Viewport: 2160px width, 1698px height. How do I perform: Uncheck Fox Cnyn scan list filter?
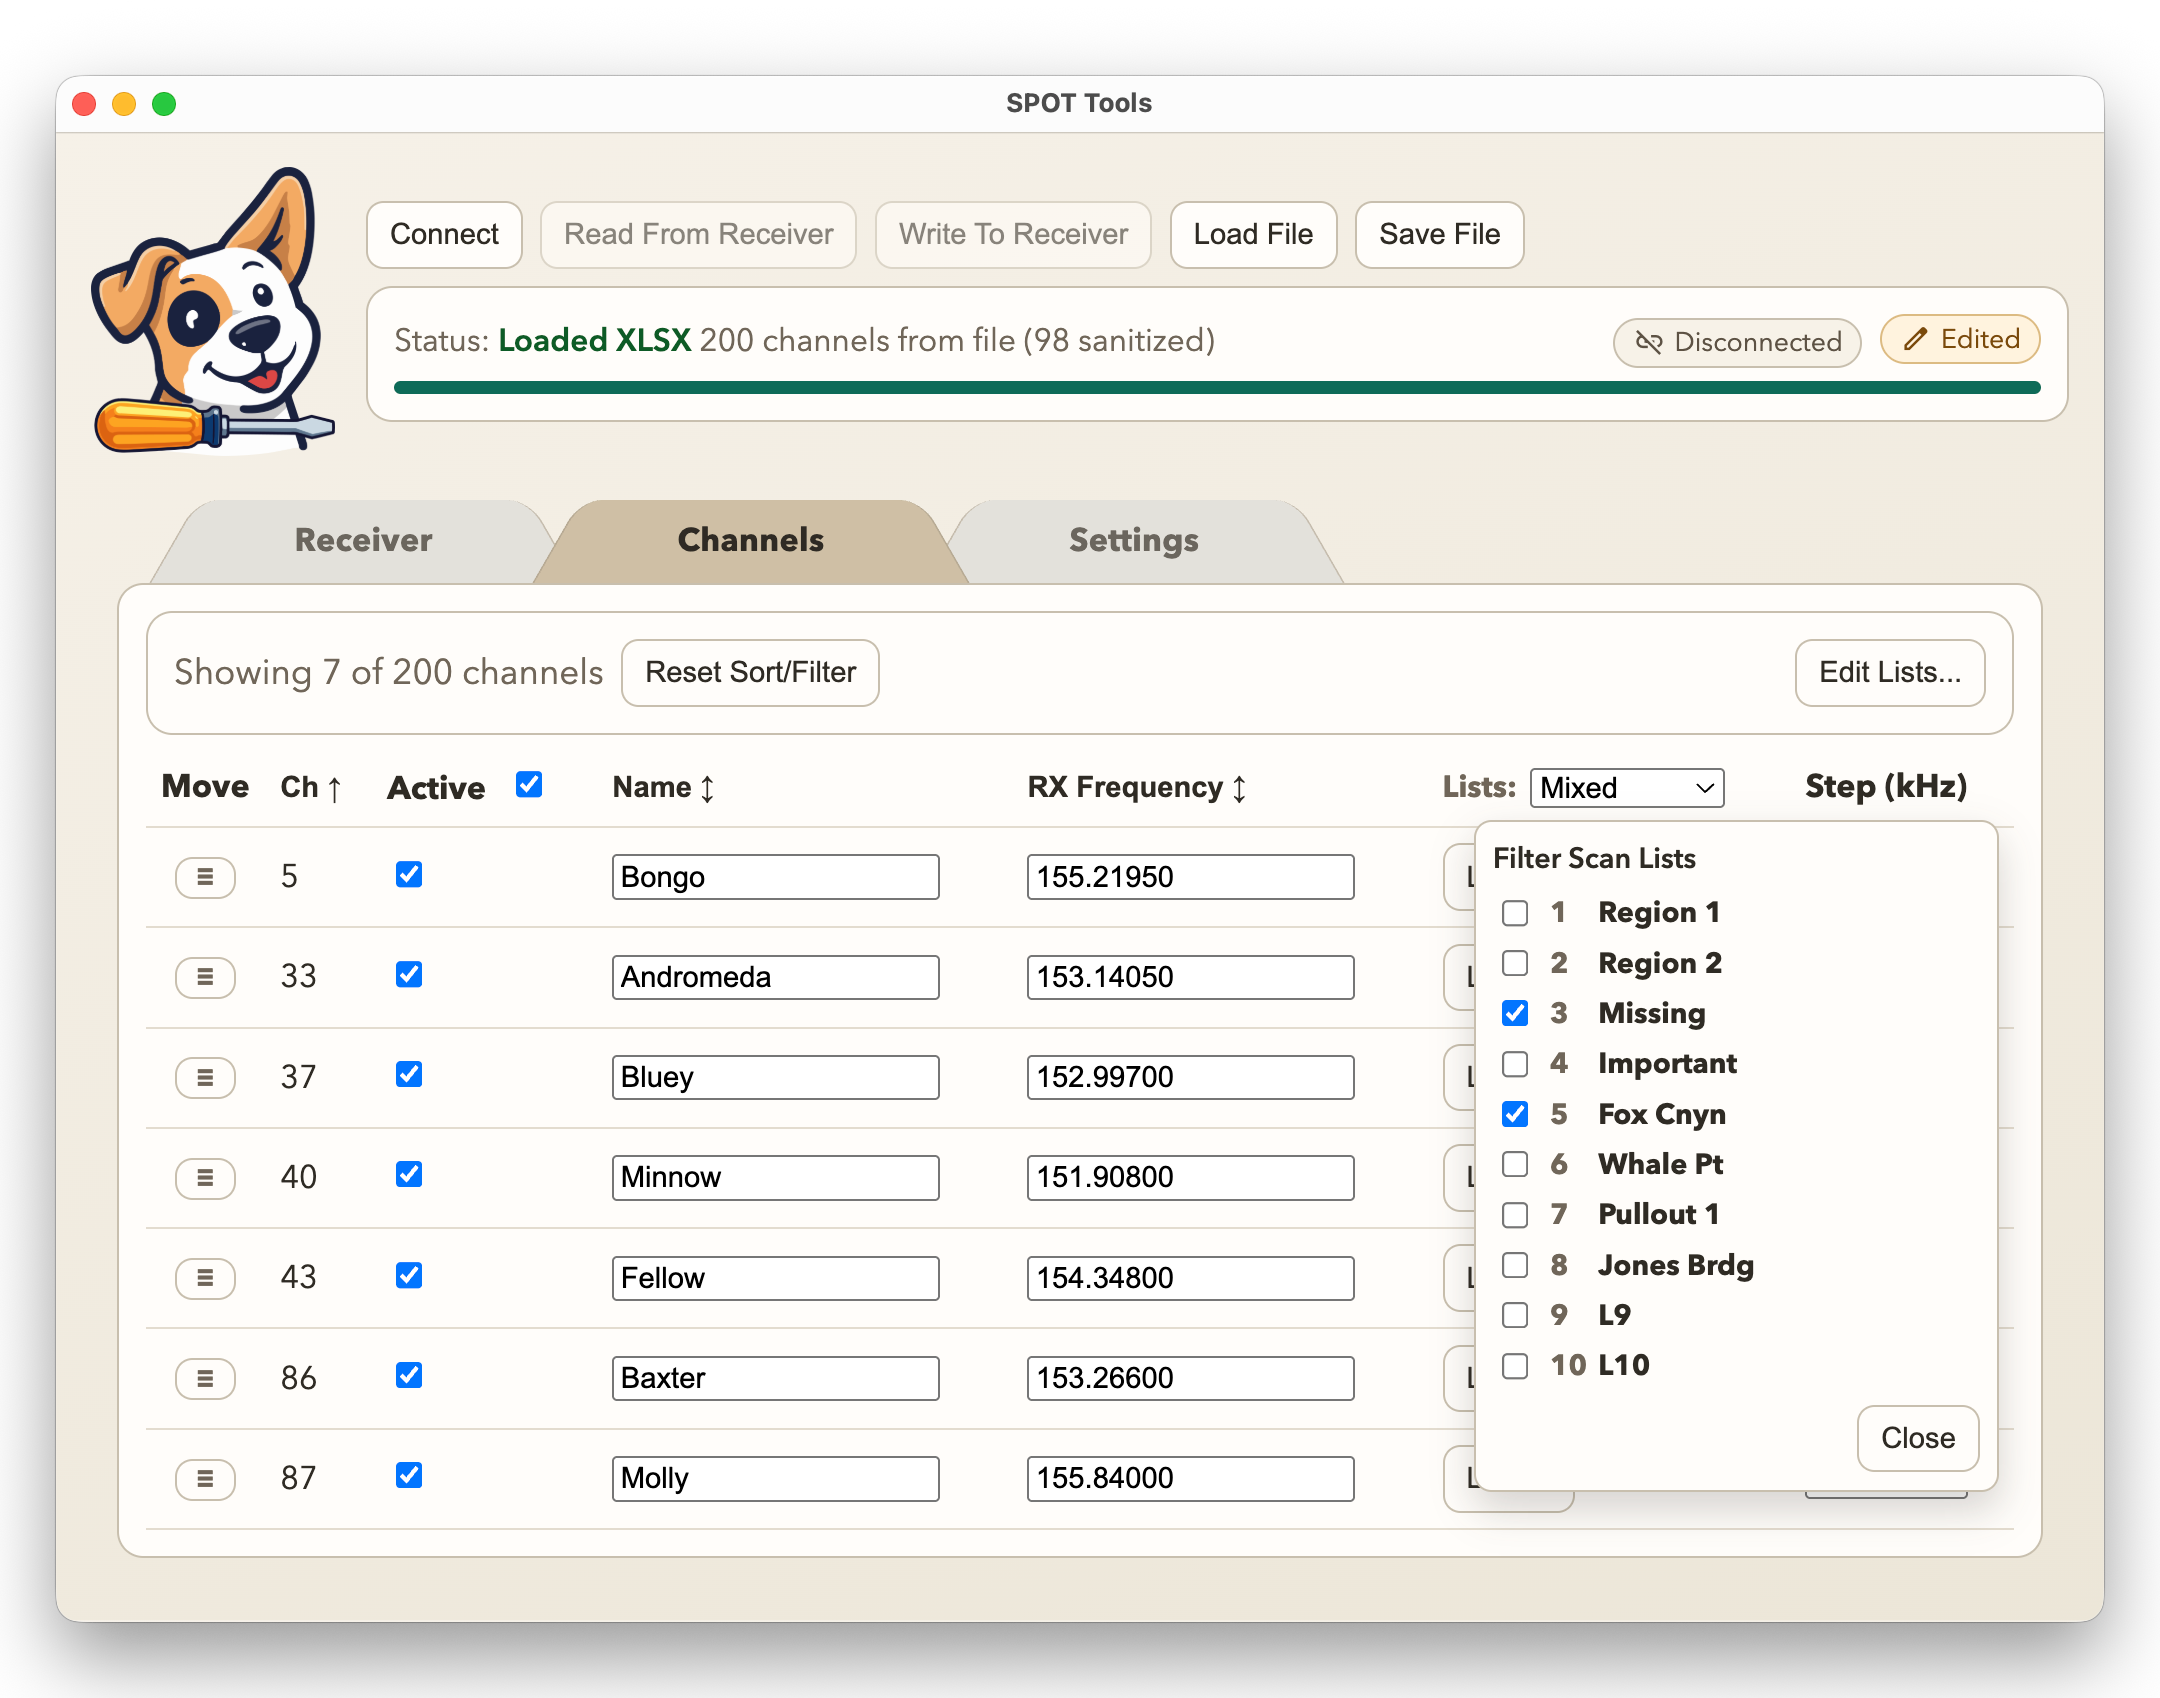tap(1515, 1114)
